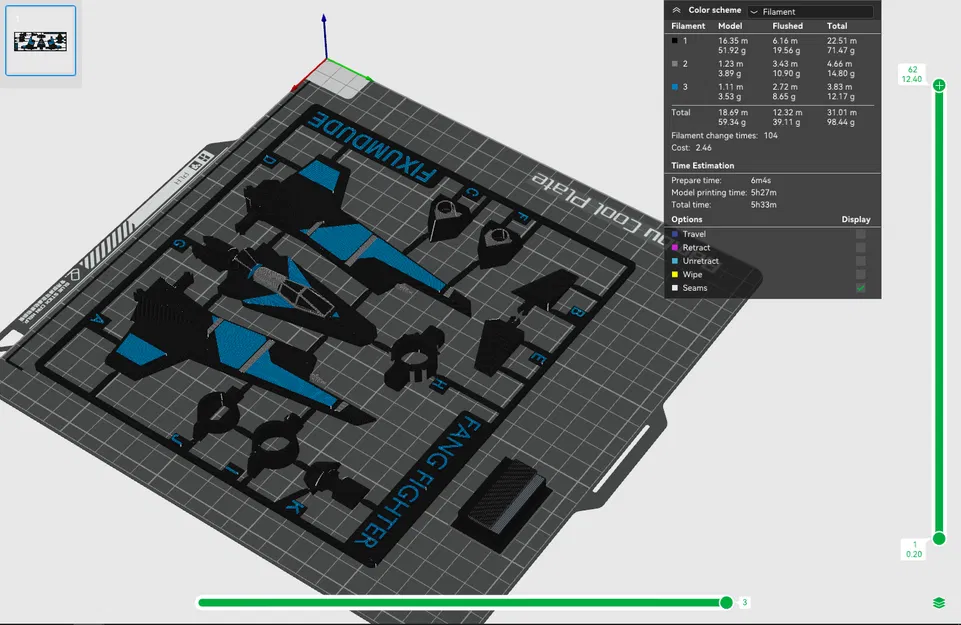Click the bottom layer label 1 / 0.20
This screenshot has height=625, width=961.
point(914,549)
